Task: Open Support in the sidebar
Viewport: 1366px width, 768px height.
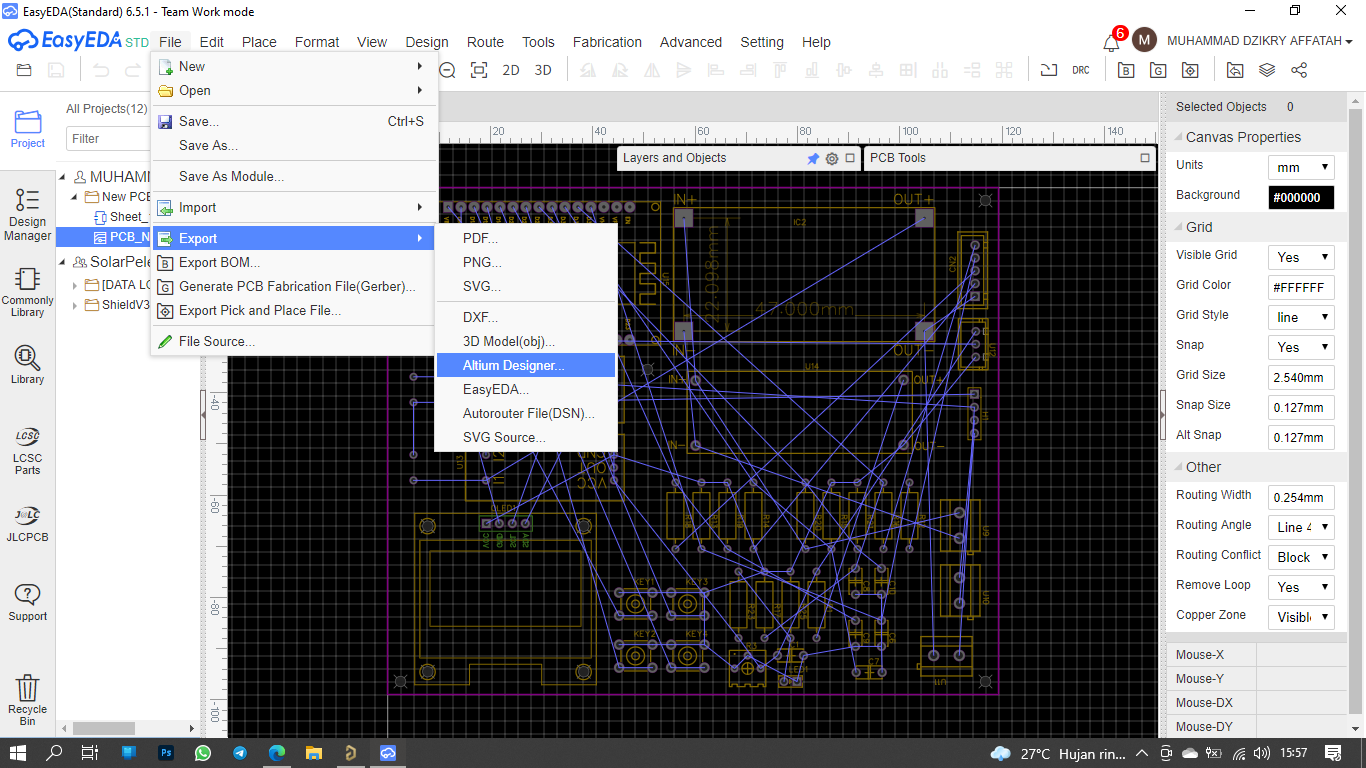Action: 28,602
